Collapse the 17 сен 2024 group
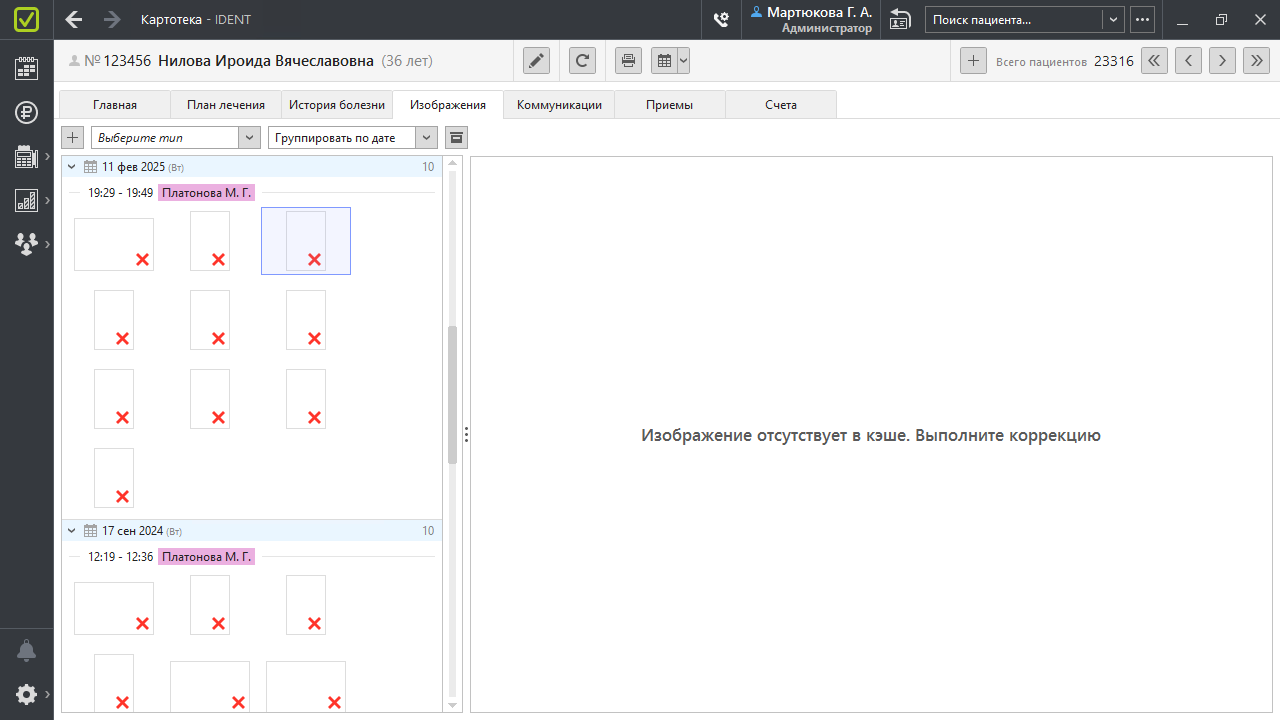1280x720 pixels. tap(71, 531)
